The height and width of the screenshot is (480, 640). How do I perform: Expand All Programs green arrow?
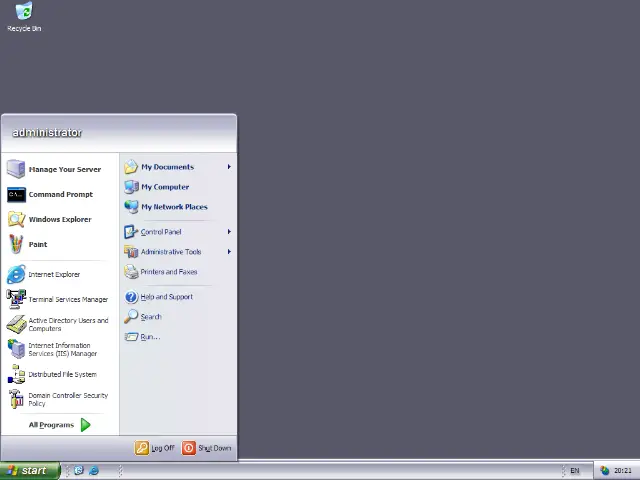click(86, 425)
